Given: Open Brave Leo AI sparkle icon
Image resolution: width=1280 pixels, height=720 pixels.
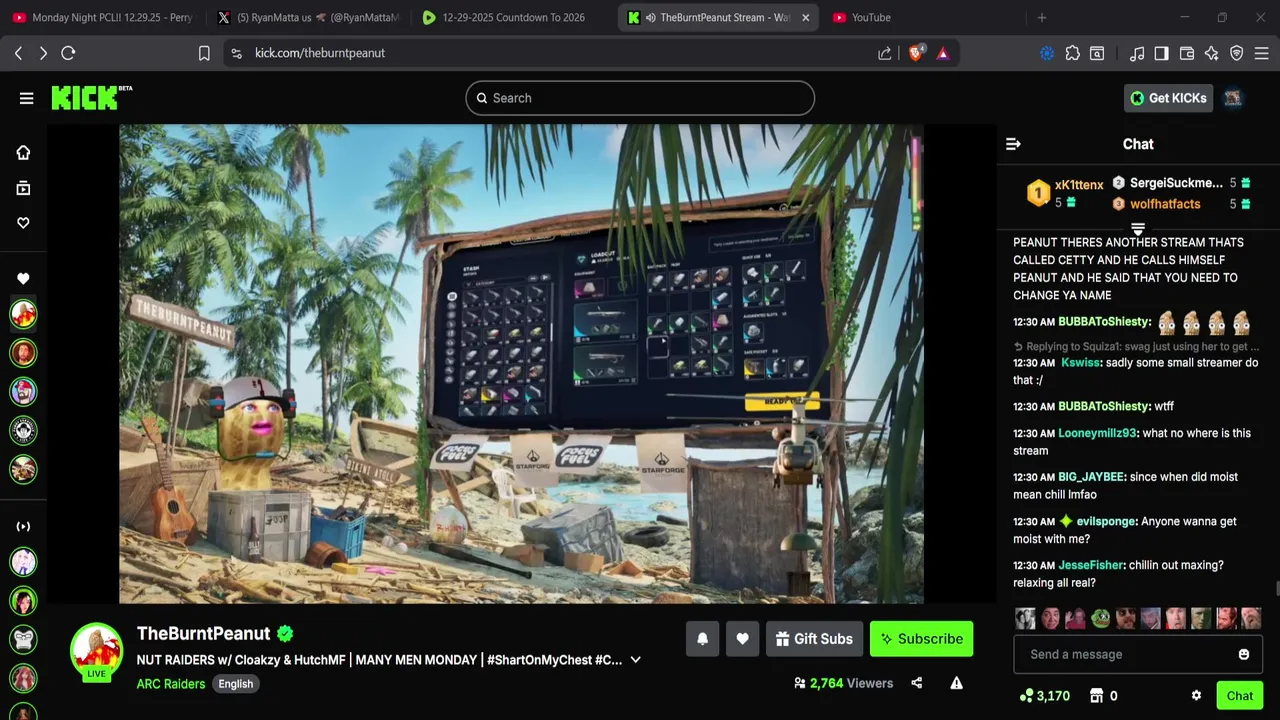Looking at the screenshot, I should tap(1211, 53).
